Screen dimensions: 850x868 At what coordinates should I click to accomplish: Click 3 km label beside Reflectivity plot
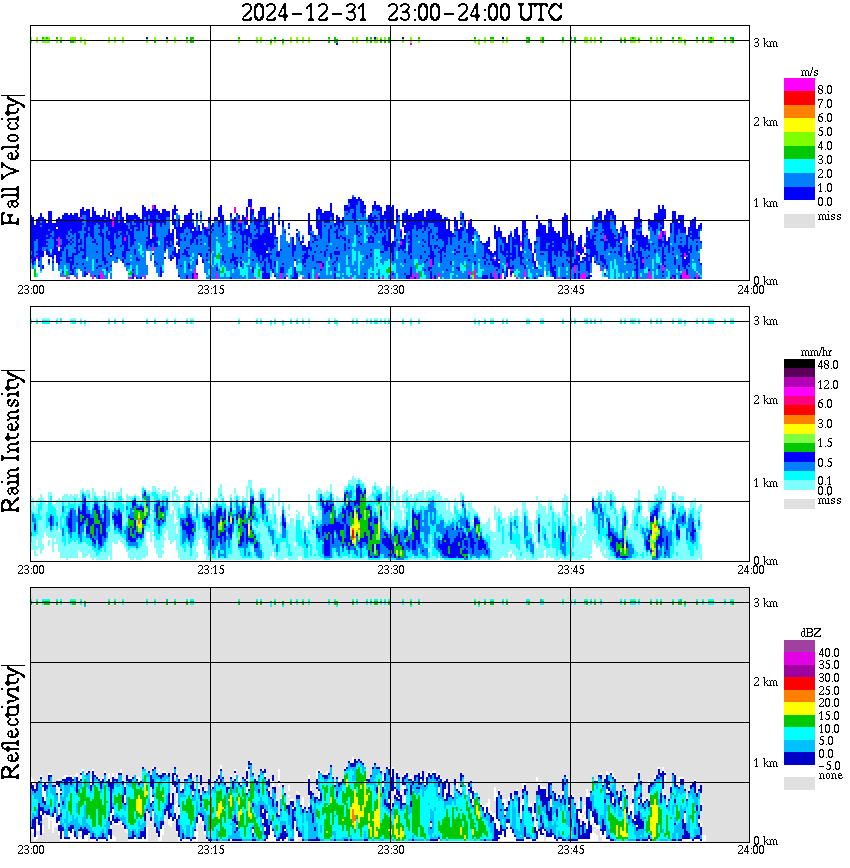click(x=765, y=603)
